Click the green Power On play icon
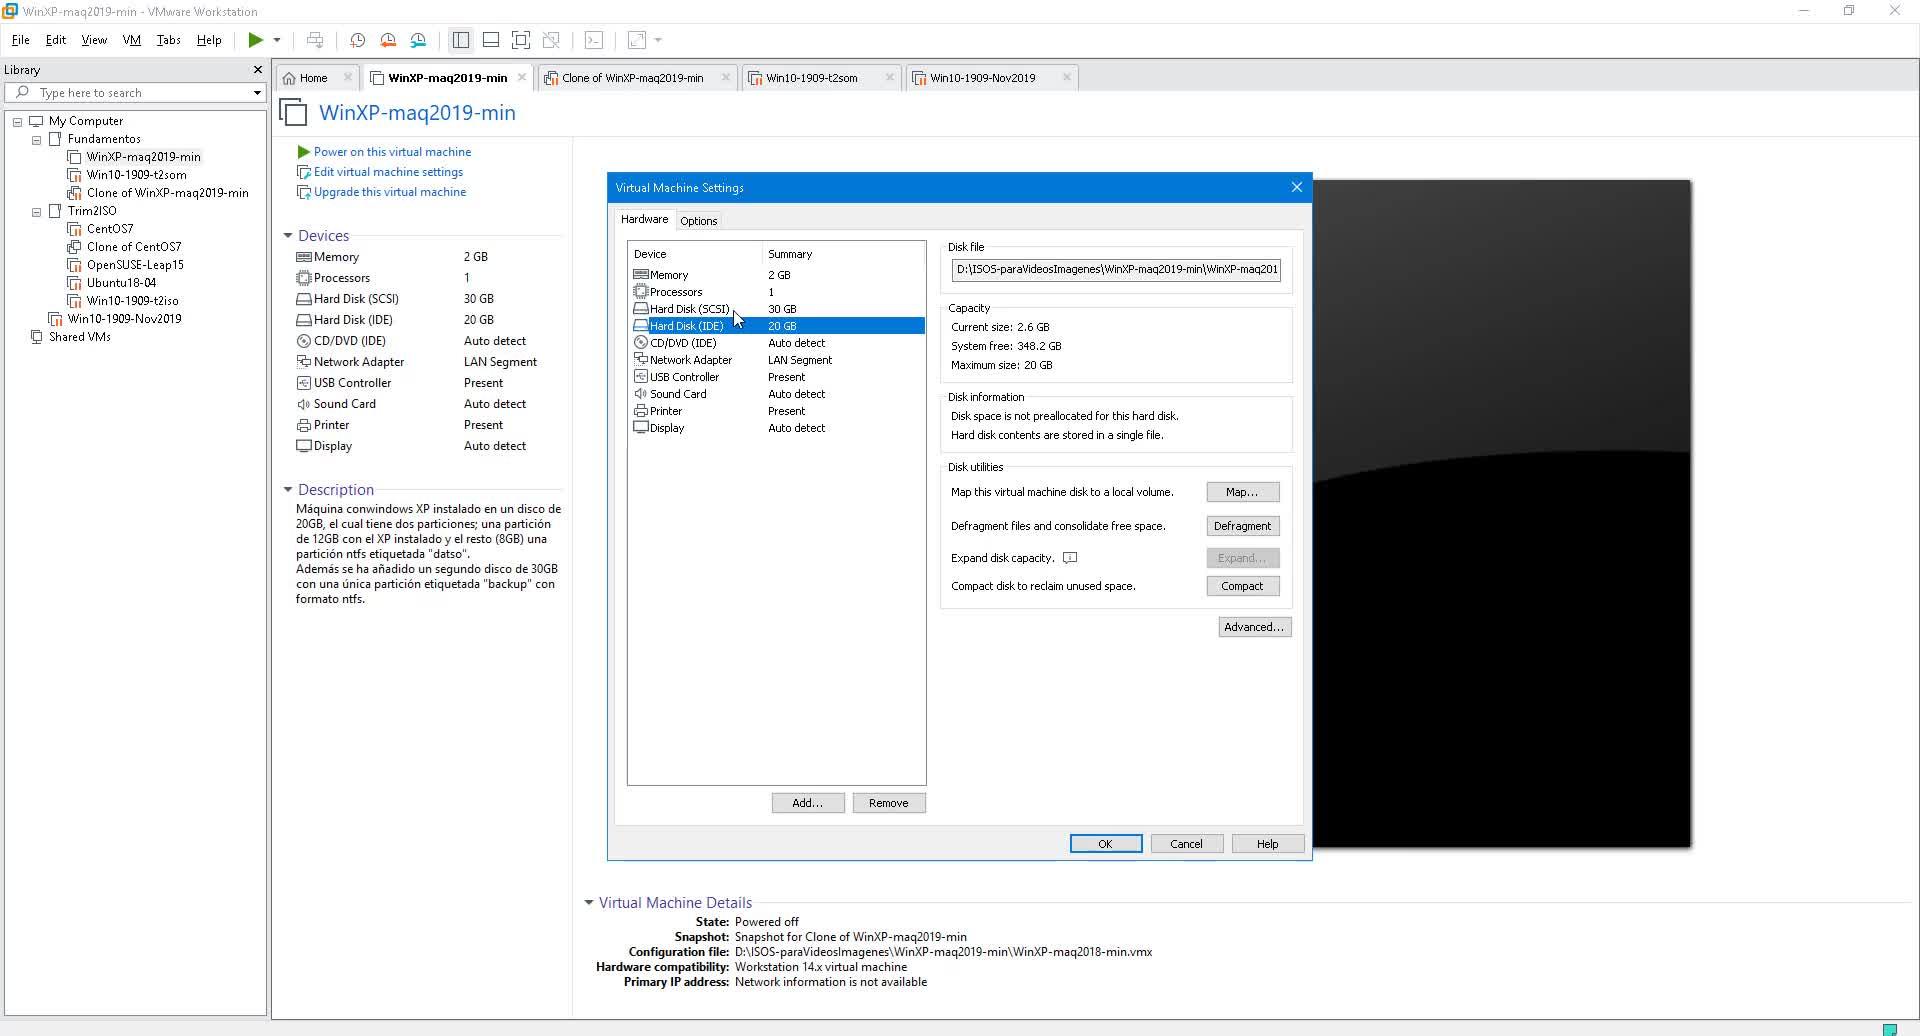Image resolution: width=1920 pixels, height=1036 pixels. coord(255,40)
